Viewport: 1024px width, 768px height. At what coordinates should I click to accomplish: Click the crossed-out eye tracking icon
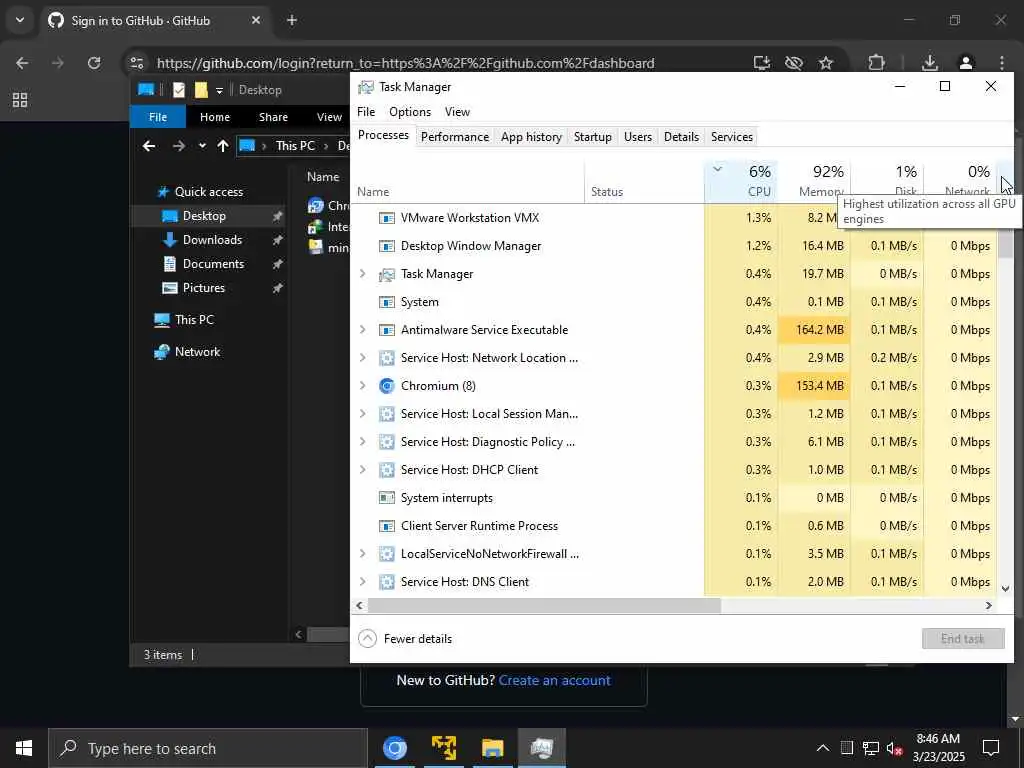[793, 63]
